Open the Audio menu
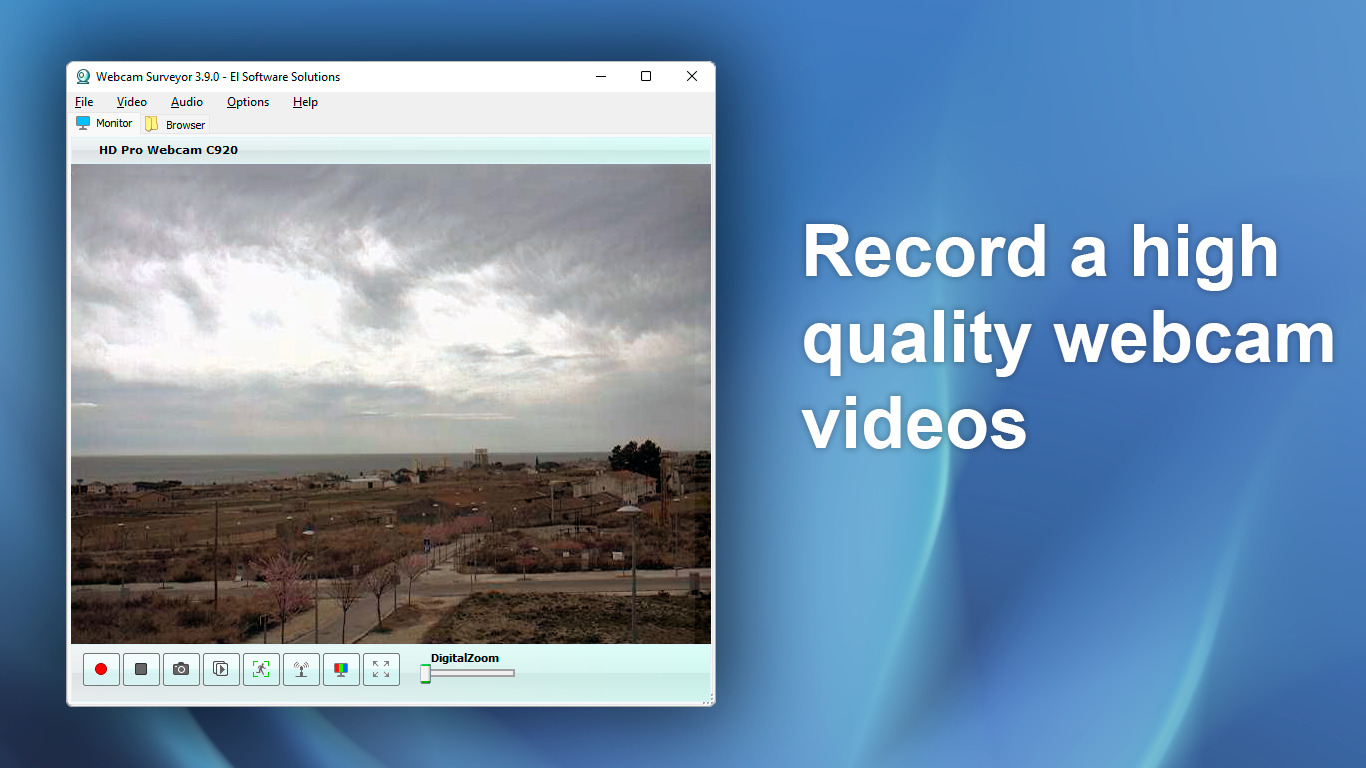Screen dimensions: 1366x768 [x=186, y=102]
